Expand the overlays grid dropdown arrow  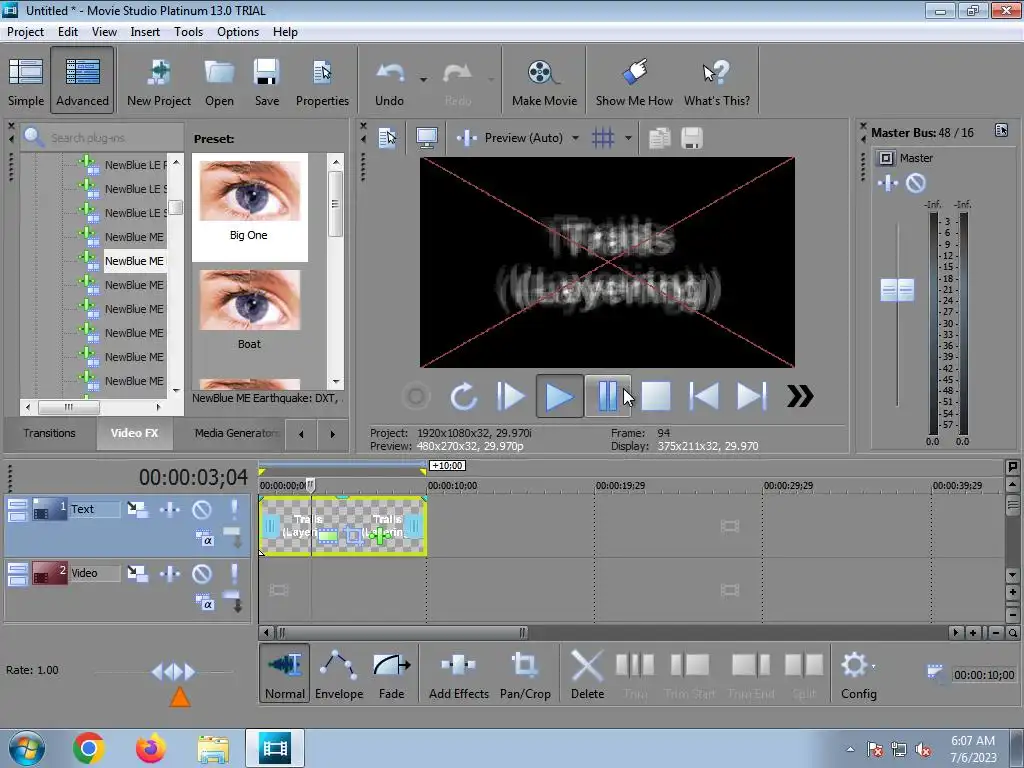click(628, 138)
